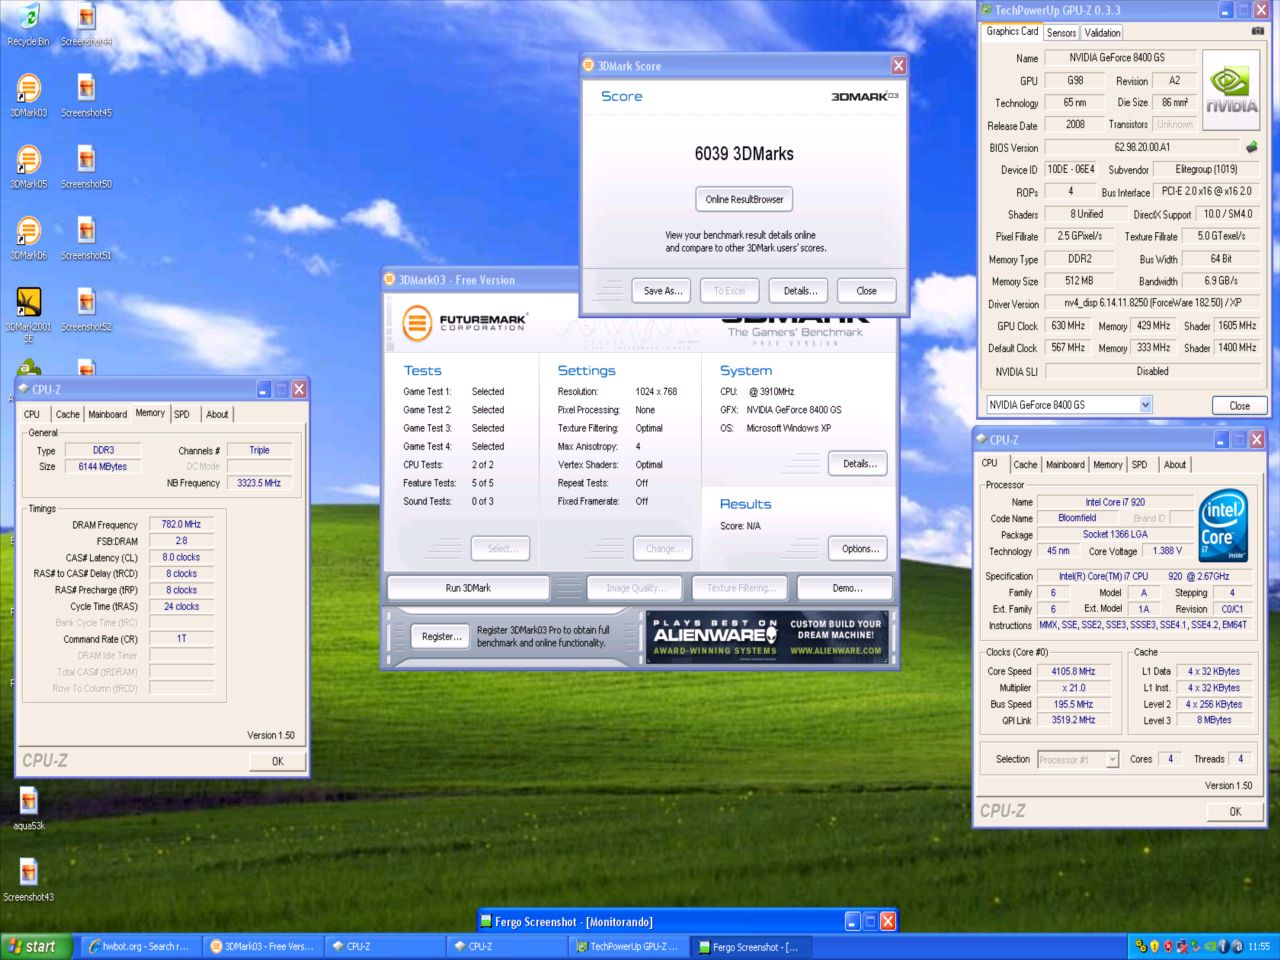
Task: Switch to TechPowerUp GPU-Z taskbar button
Action: click(x=628, y=946)
